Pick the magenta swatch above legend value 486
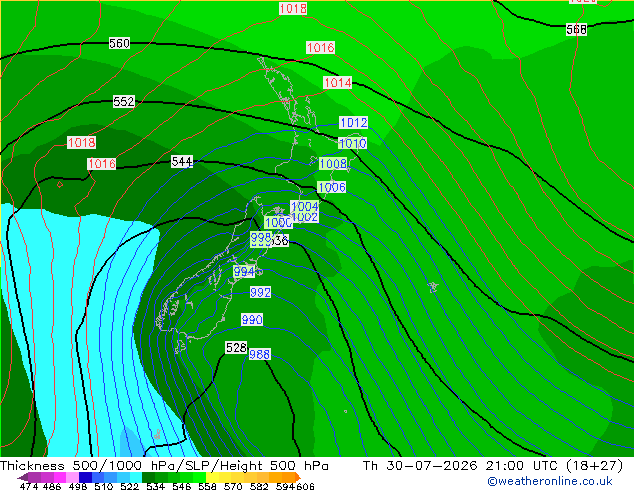The image size is (634, 490). coord(60,477)
